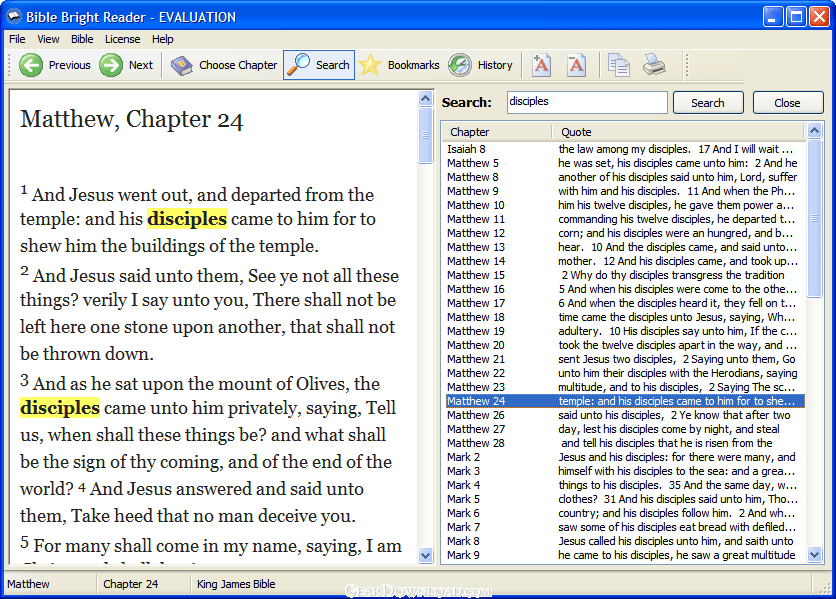Viewport: 836px width, 599px height.
Task: Toggle the Search magnifier toolbar button
Action: tap(319, 65)
